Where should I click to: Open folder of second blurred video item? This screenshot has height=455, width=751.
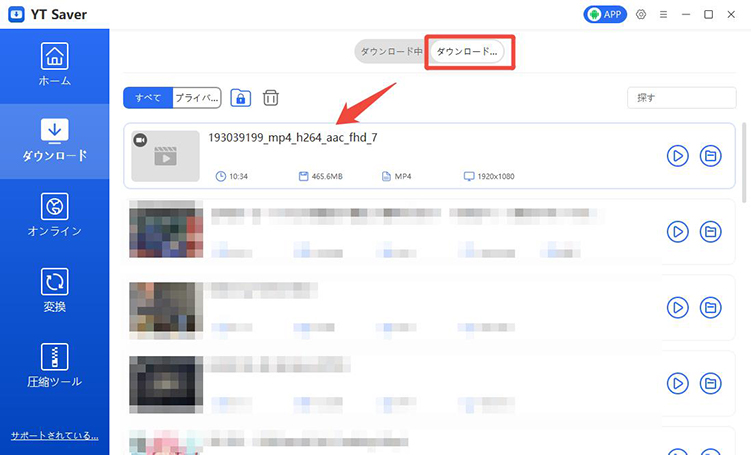(x=710, y=232)
